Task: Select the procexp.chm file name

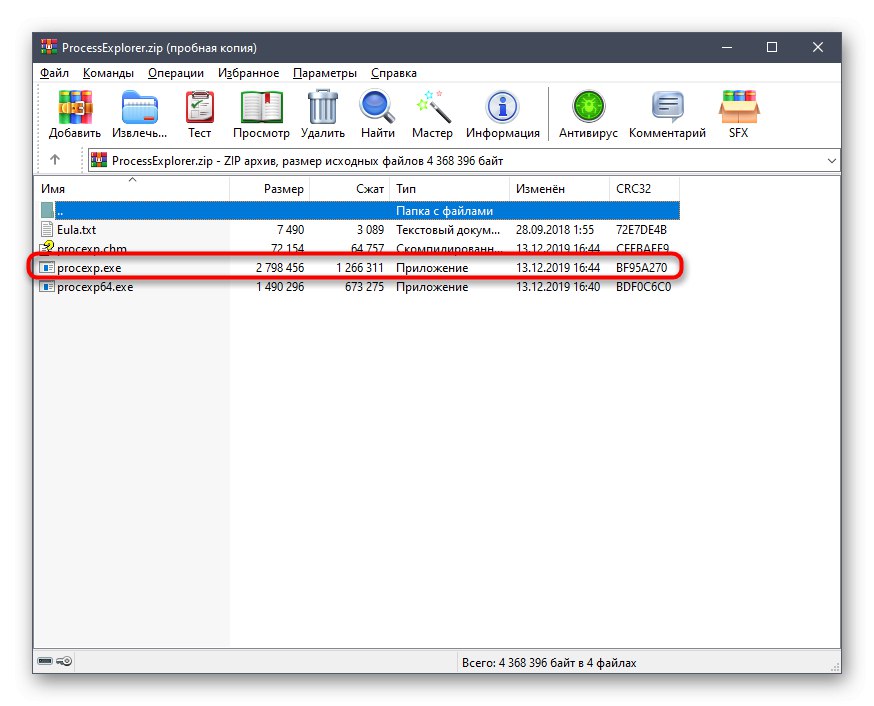Action: (x=91, y=249)
